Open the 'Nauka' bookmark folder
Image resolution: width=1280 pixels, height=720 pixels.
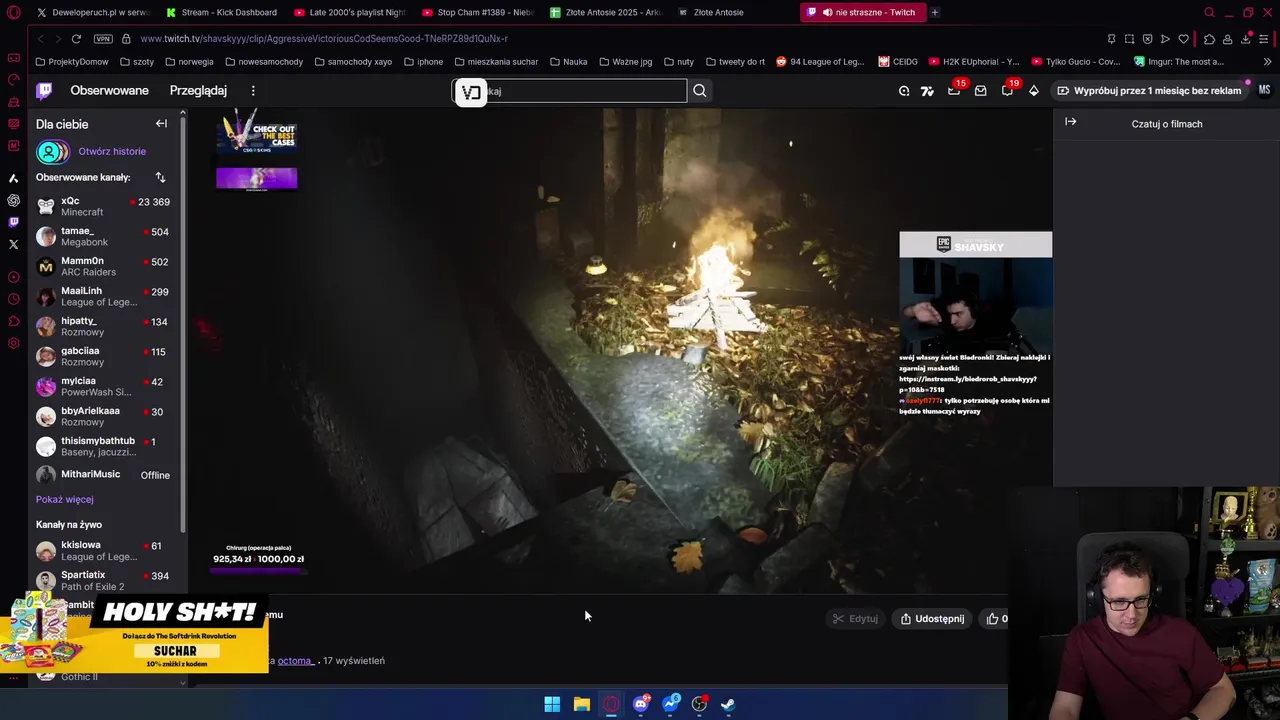(x=568, y=61)
